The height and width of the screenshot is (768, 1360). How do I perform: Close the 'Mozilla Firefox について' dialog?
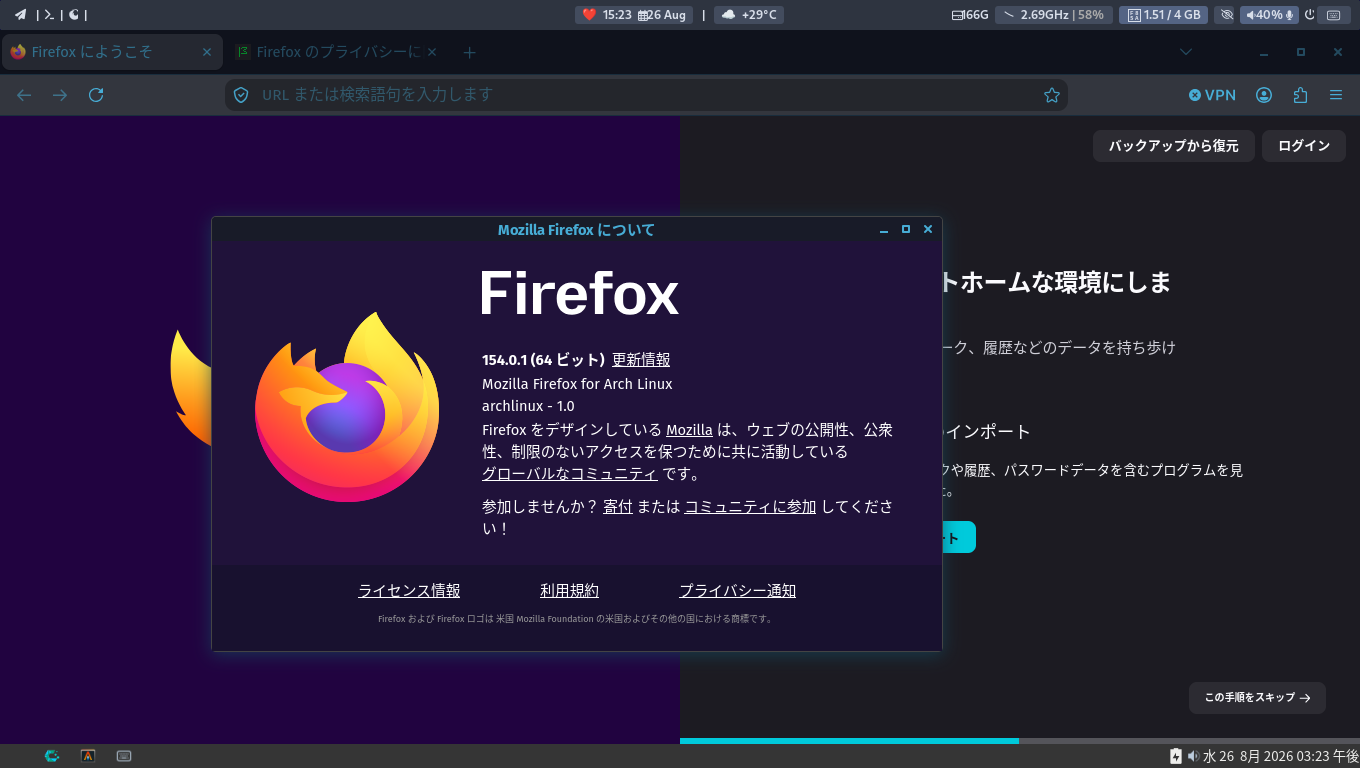coord(928,230)
